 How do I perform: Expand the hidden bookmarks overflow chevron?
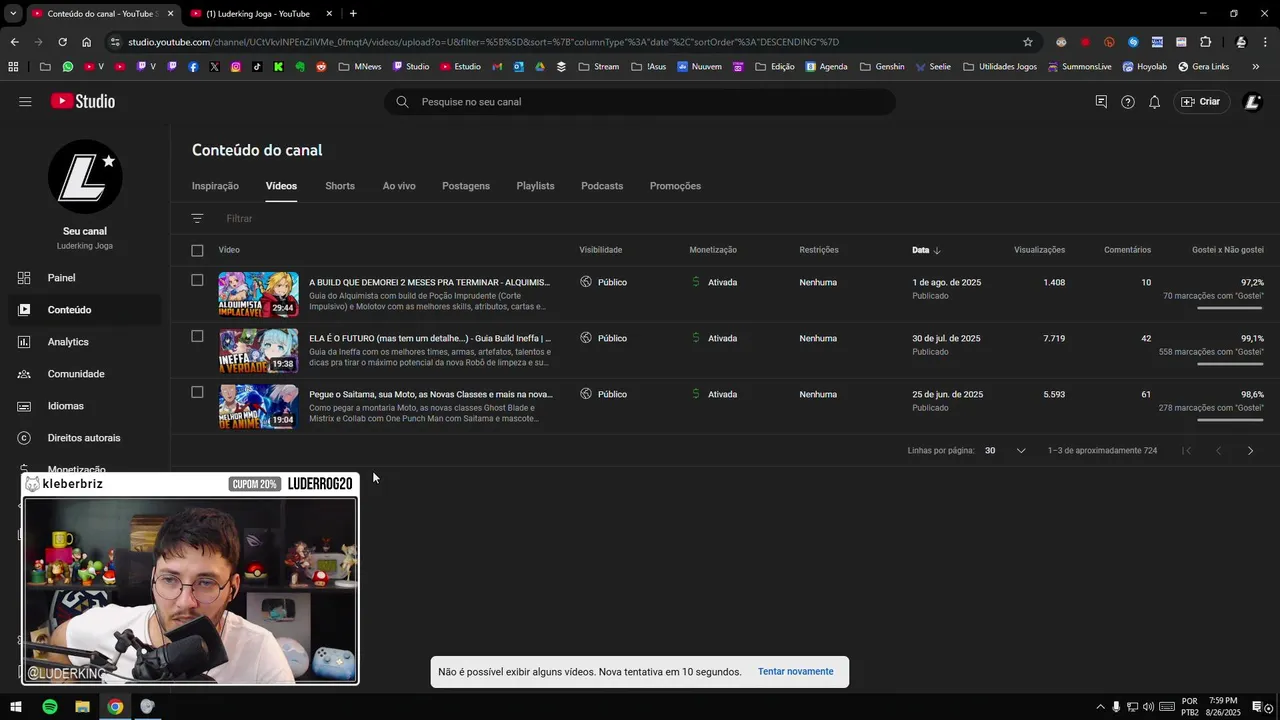[1256, 67]
